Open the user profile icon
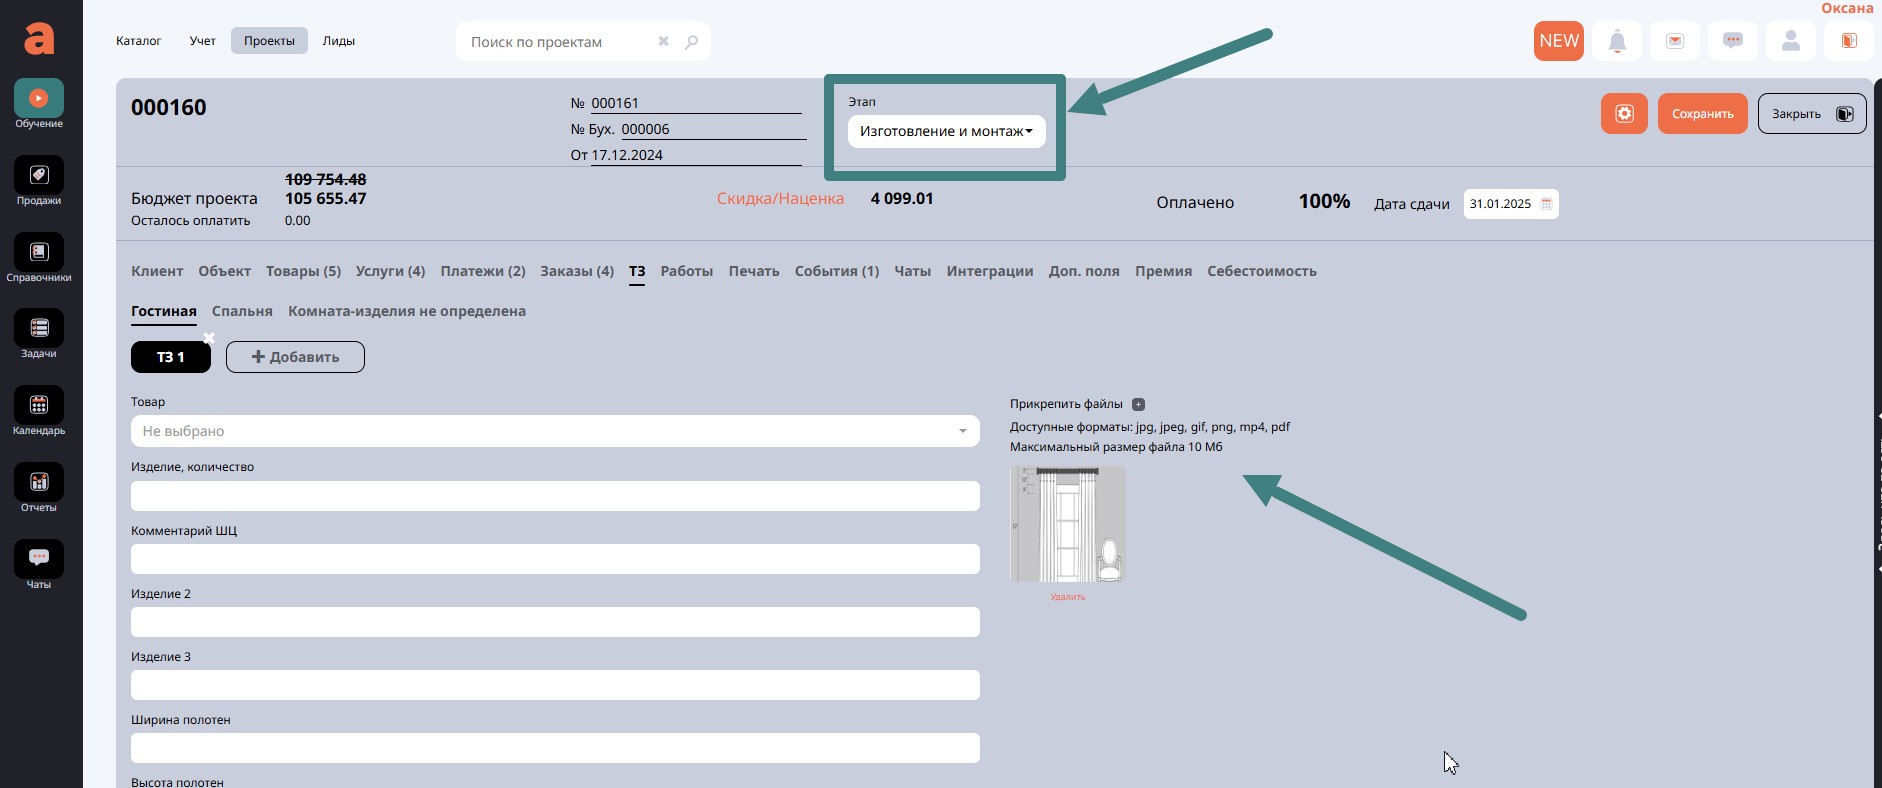 (x=1790, y=41)
